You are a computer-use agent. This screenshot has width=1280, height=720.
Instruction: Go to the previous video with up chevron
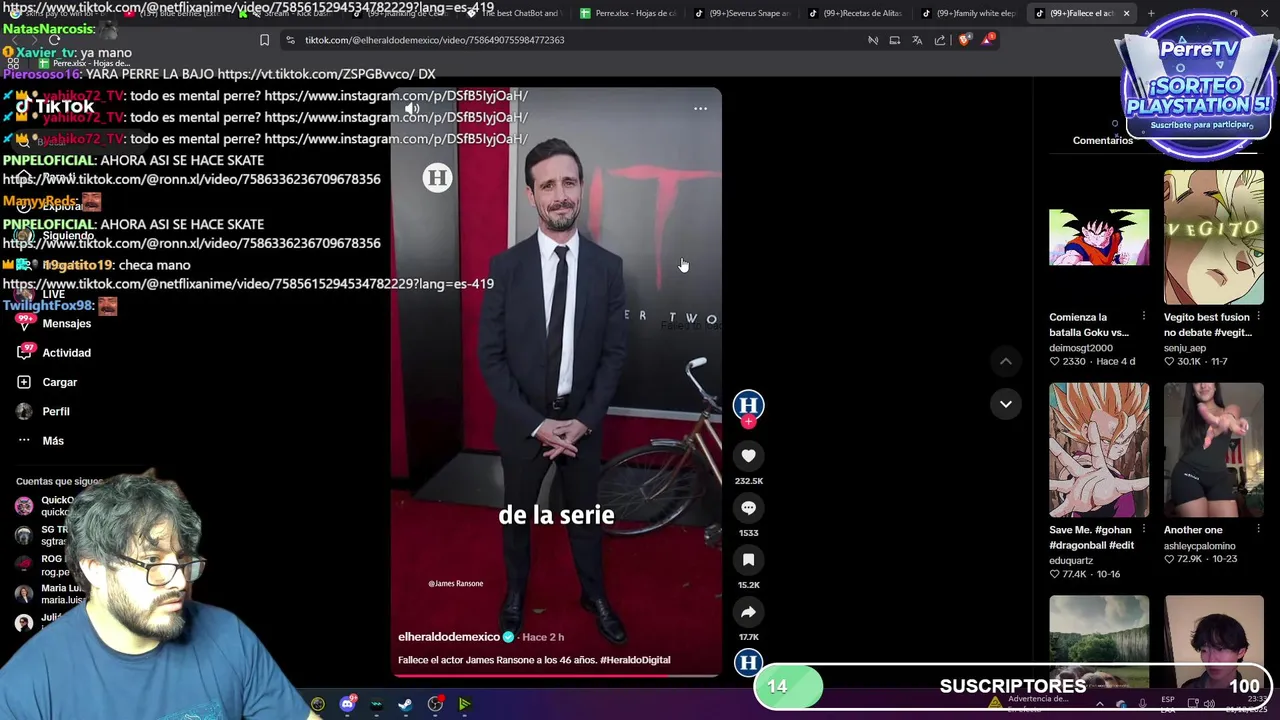point(1006,361)
